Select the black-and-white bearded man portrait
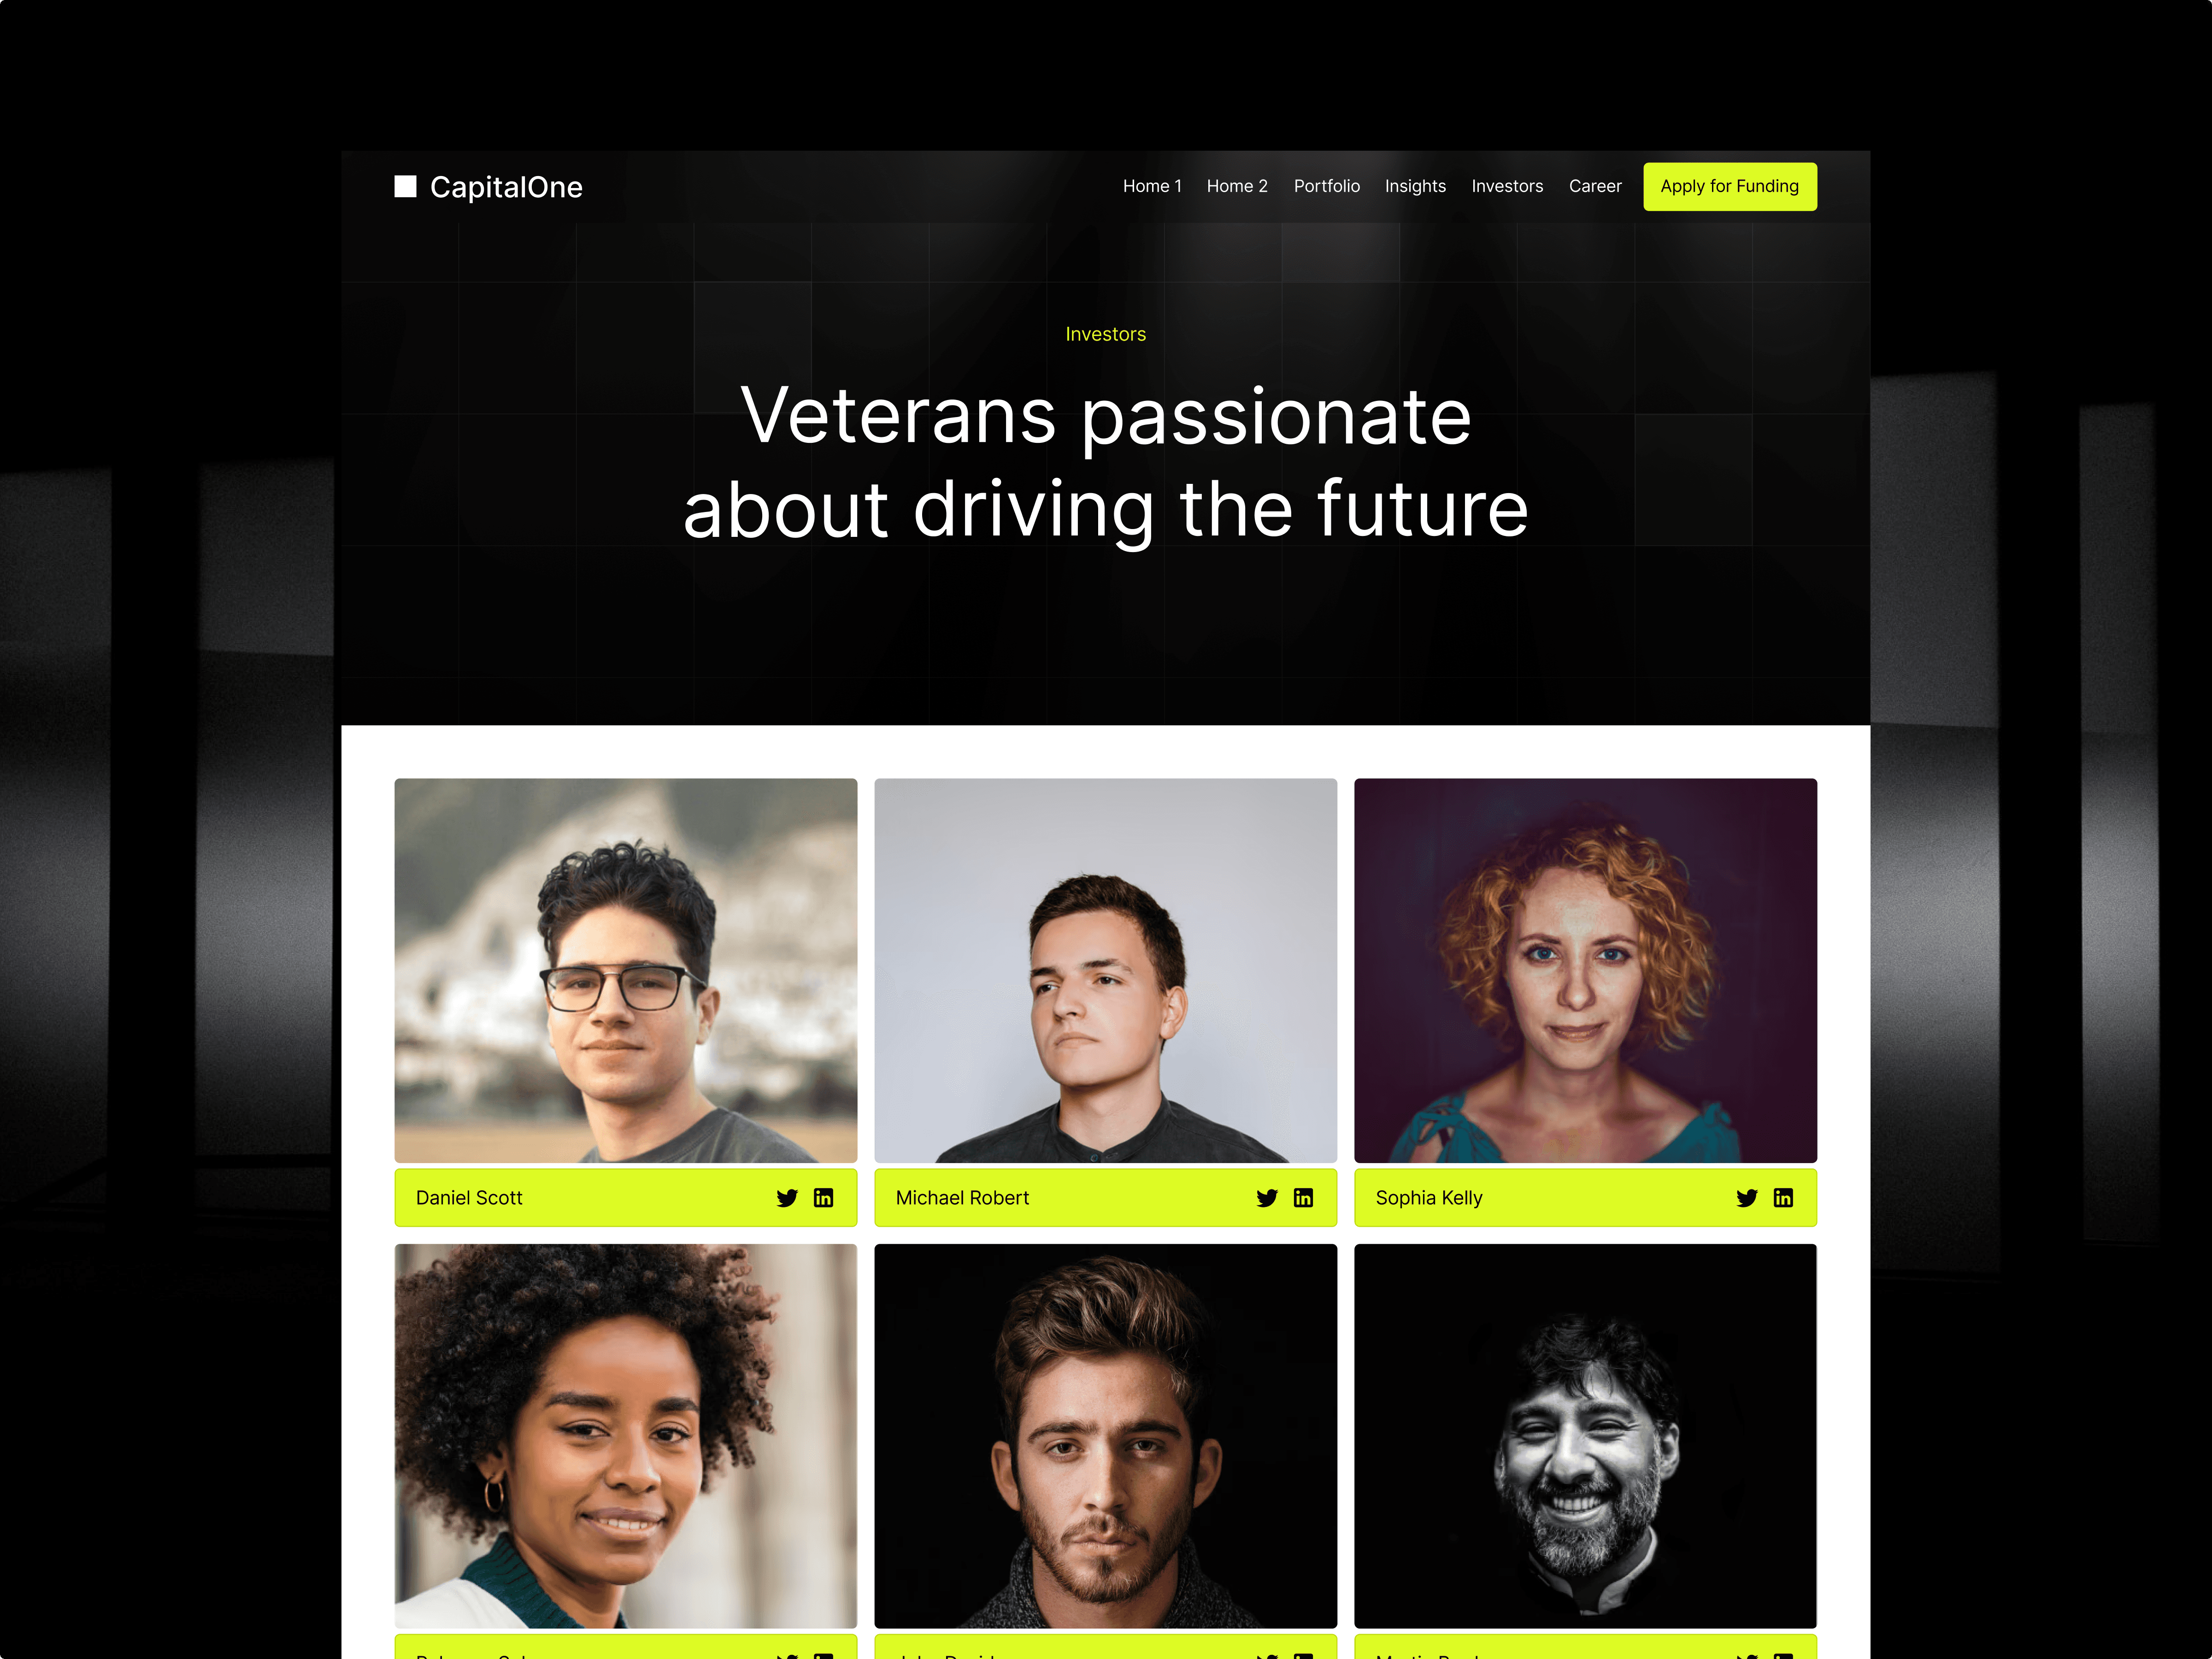This screenshot has width=2212, height=1659. [1586, 1436]
